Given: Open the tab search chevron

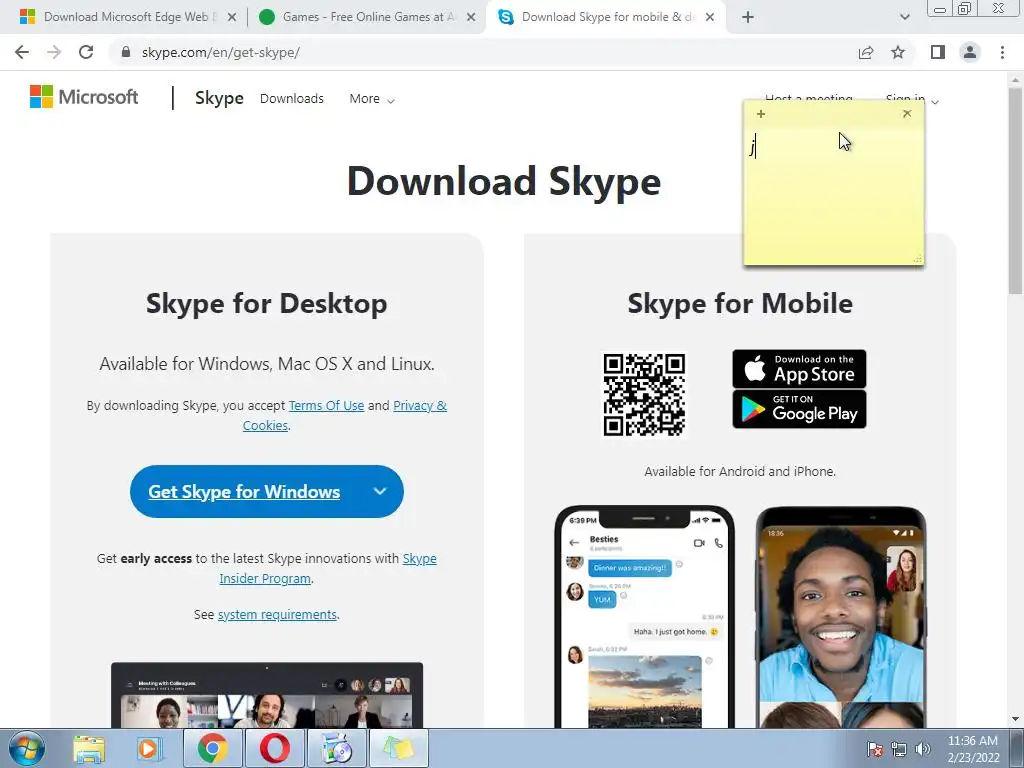Looking at the screenshot, I should (904, 17).
